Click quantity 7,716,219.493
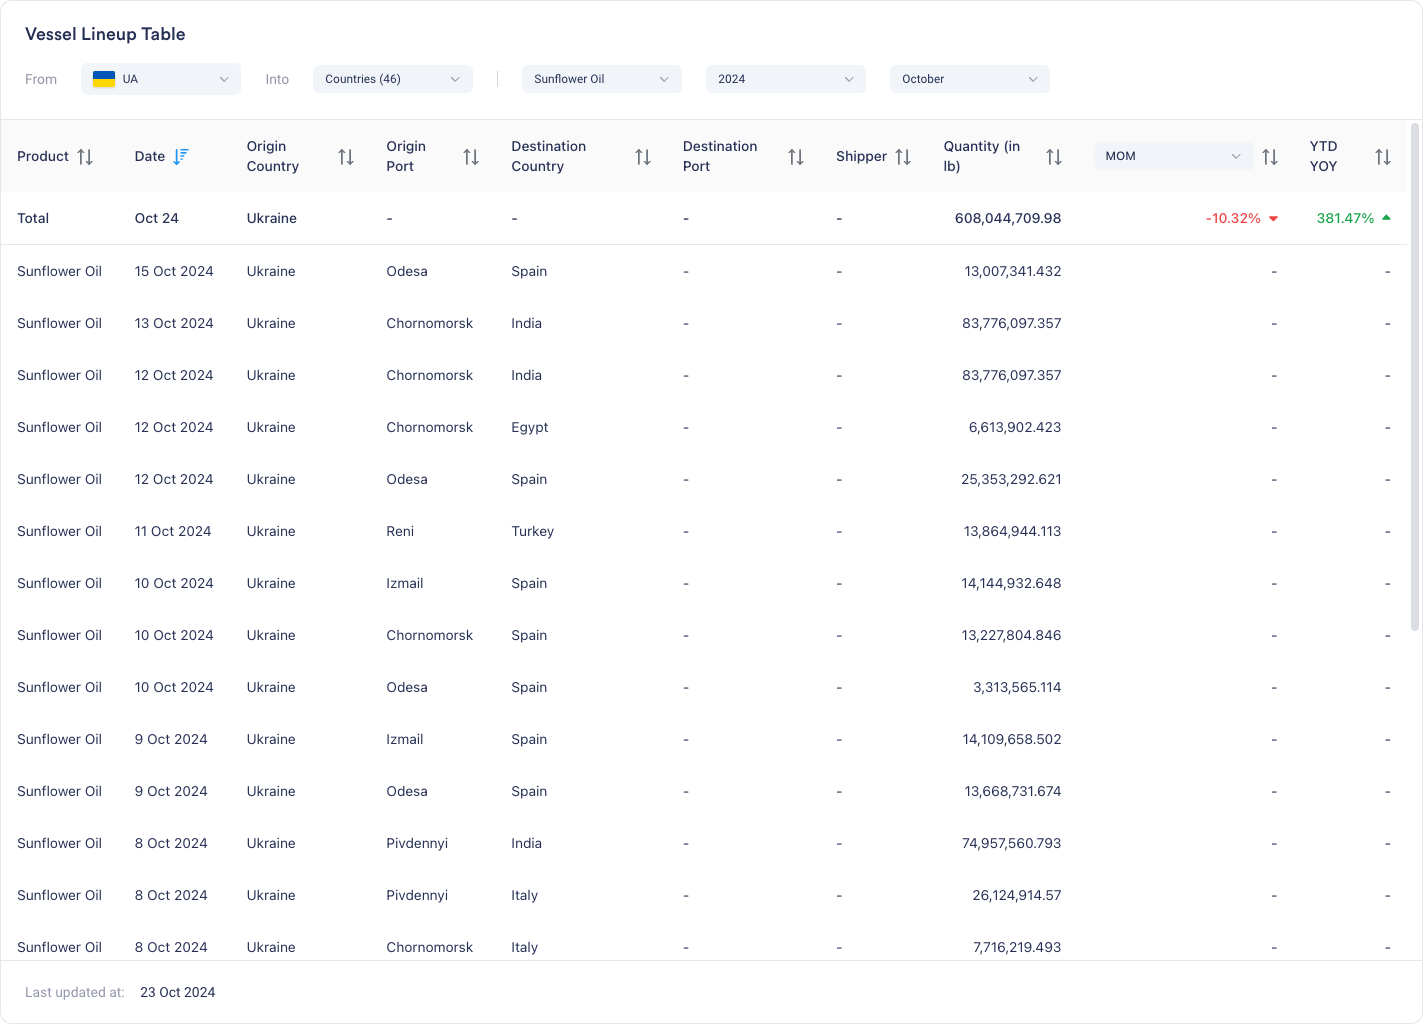1423x1024 pixels. pyautogui.click(x=1017, y=947)
